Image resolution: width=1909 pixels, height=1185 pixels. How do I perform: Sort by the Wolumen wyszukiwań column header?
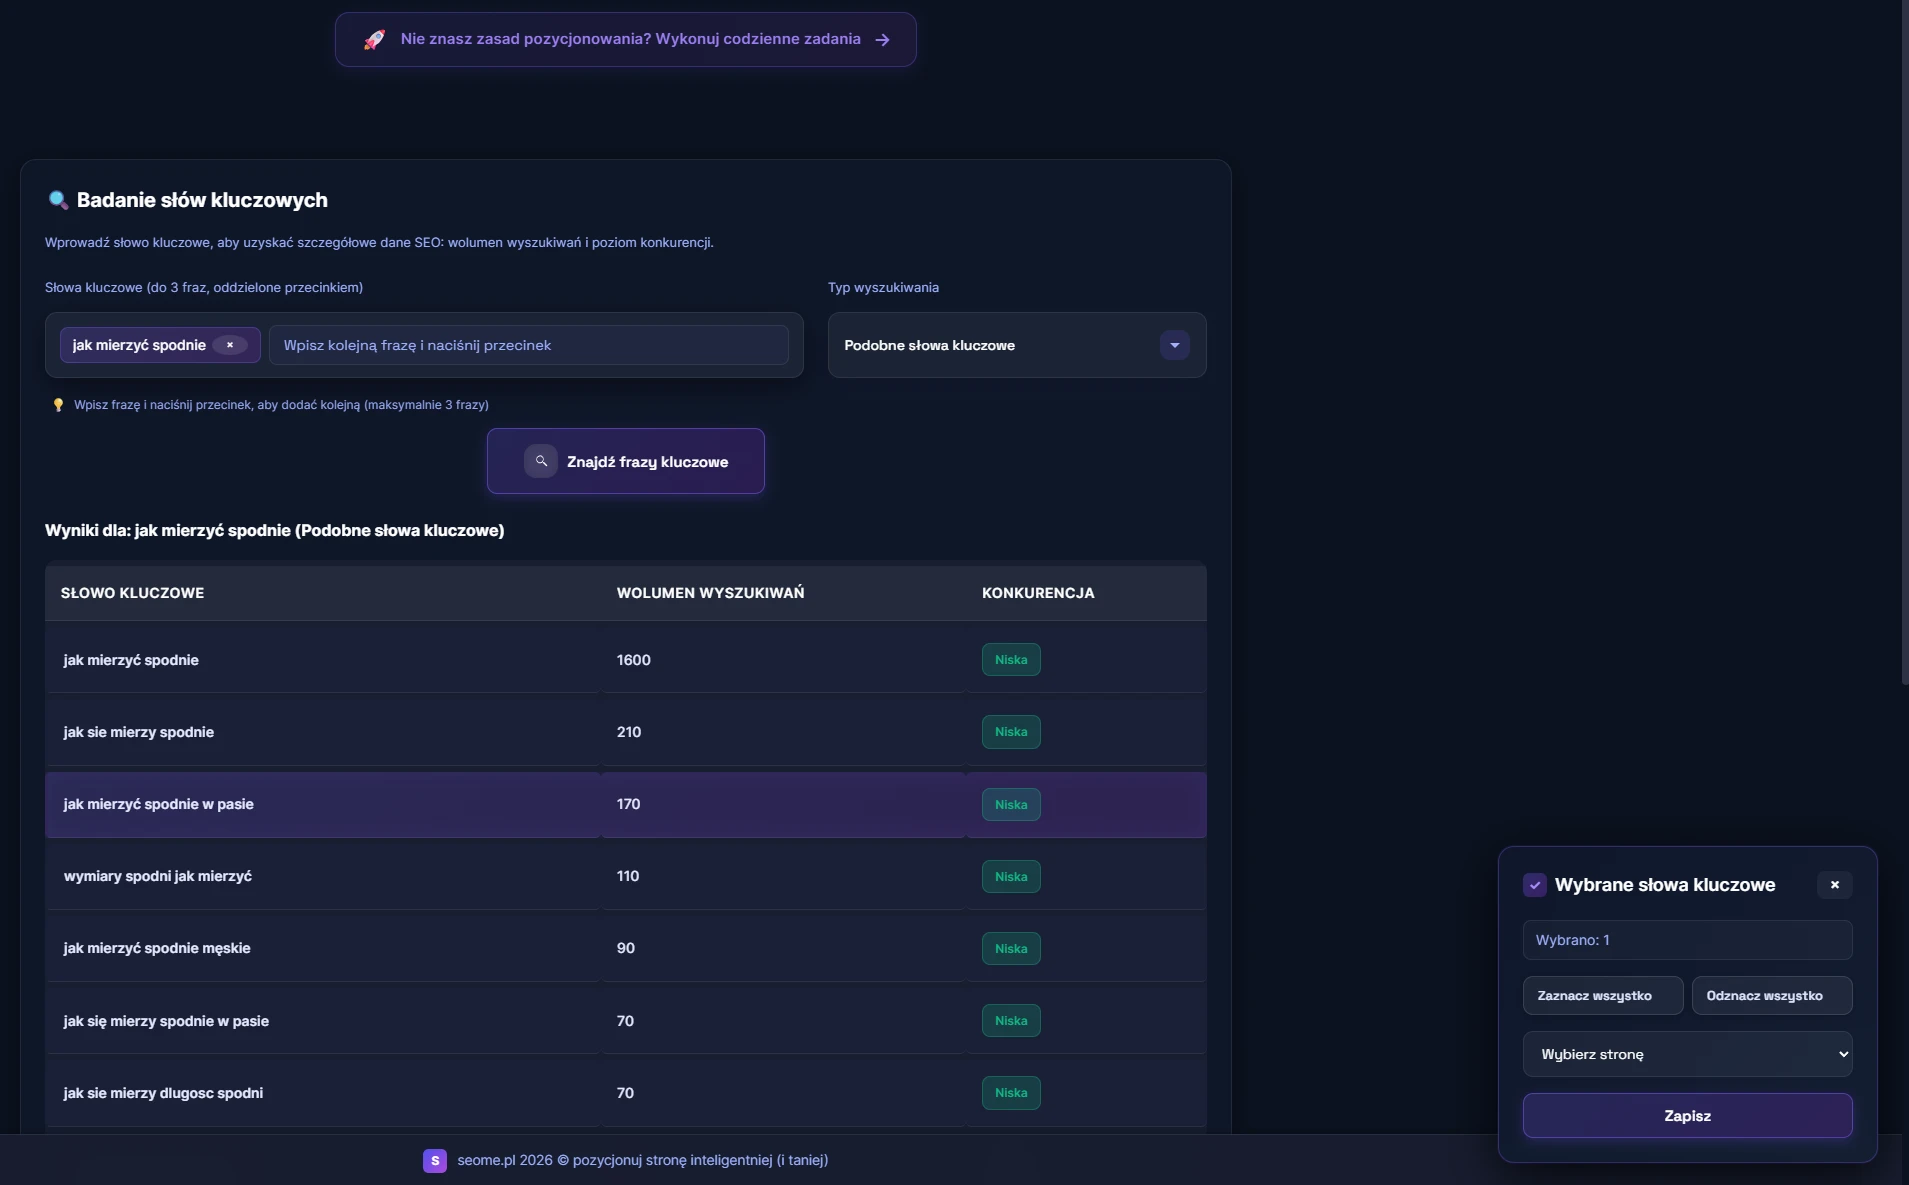[710, 593]
